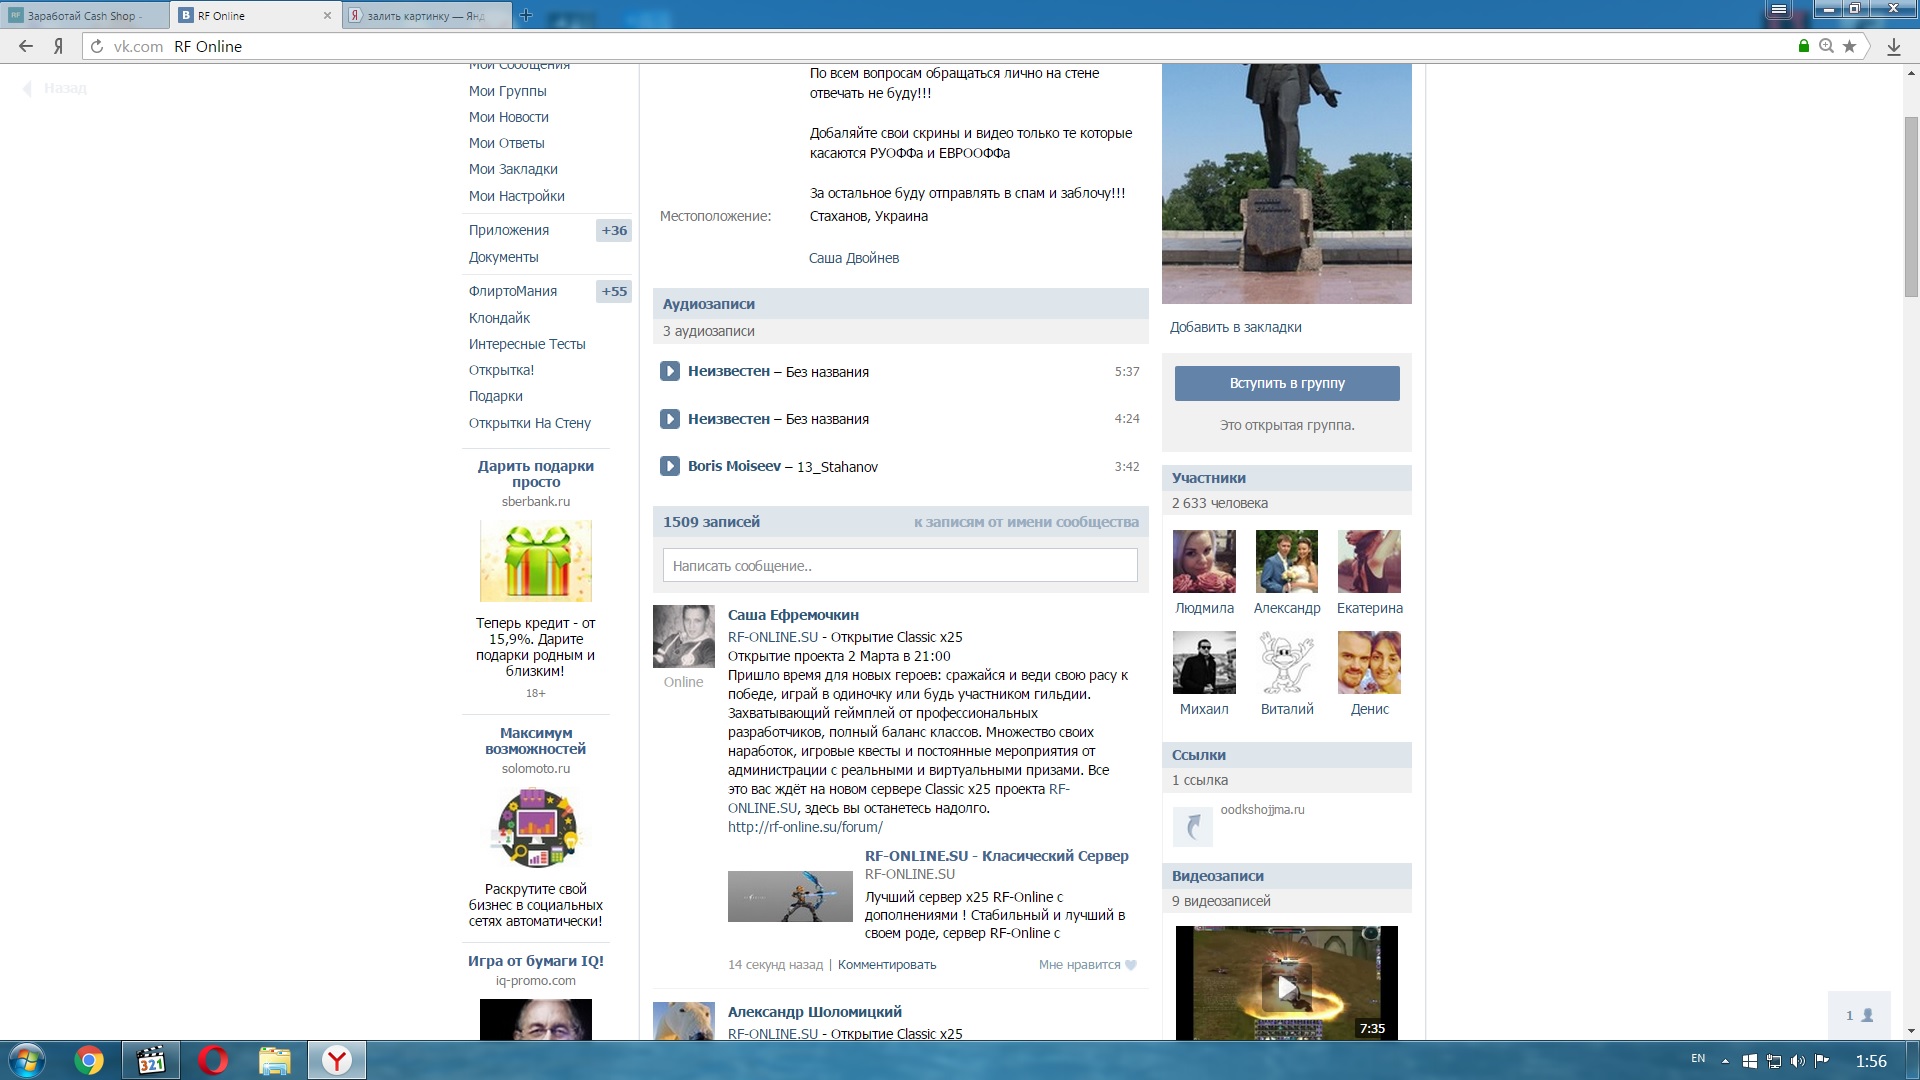Image resolution: width=1920 pixels, height=1080 pixels.
Task: Open Саша Двойнев profile link
Action: tap(853, 258)
